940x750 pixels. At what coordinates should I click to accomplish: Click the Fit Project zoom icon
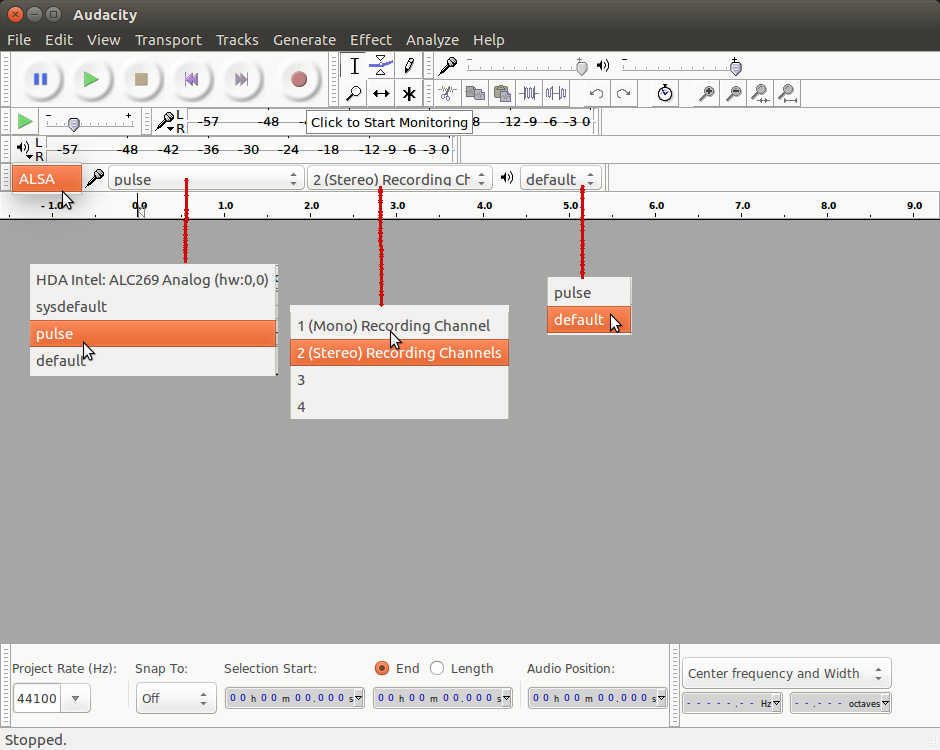787,94
